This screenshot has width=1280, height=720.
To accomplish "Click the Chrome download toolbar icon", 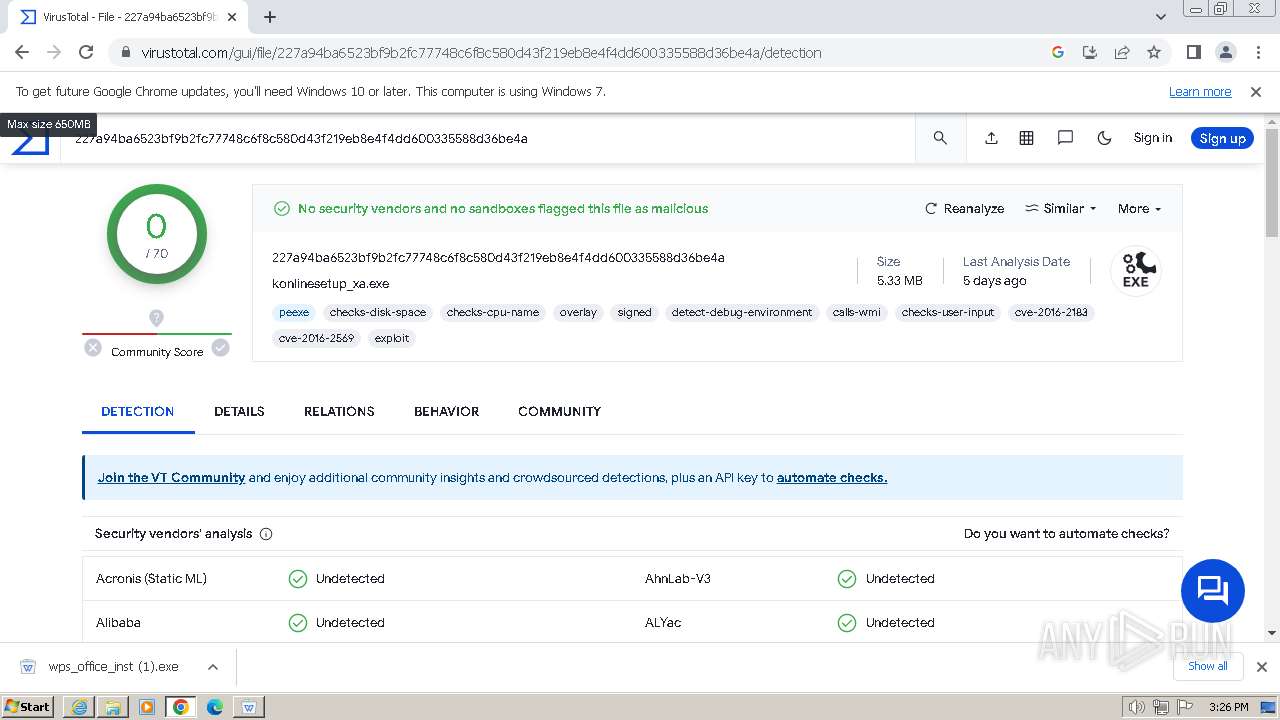I will 1090,52.
